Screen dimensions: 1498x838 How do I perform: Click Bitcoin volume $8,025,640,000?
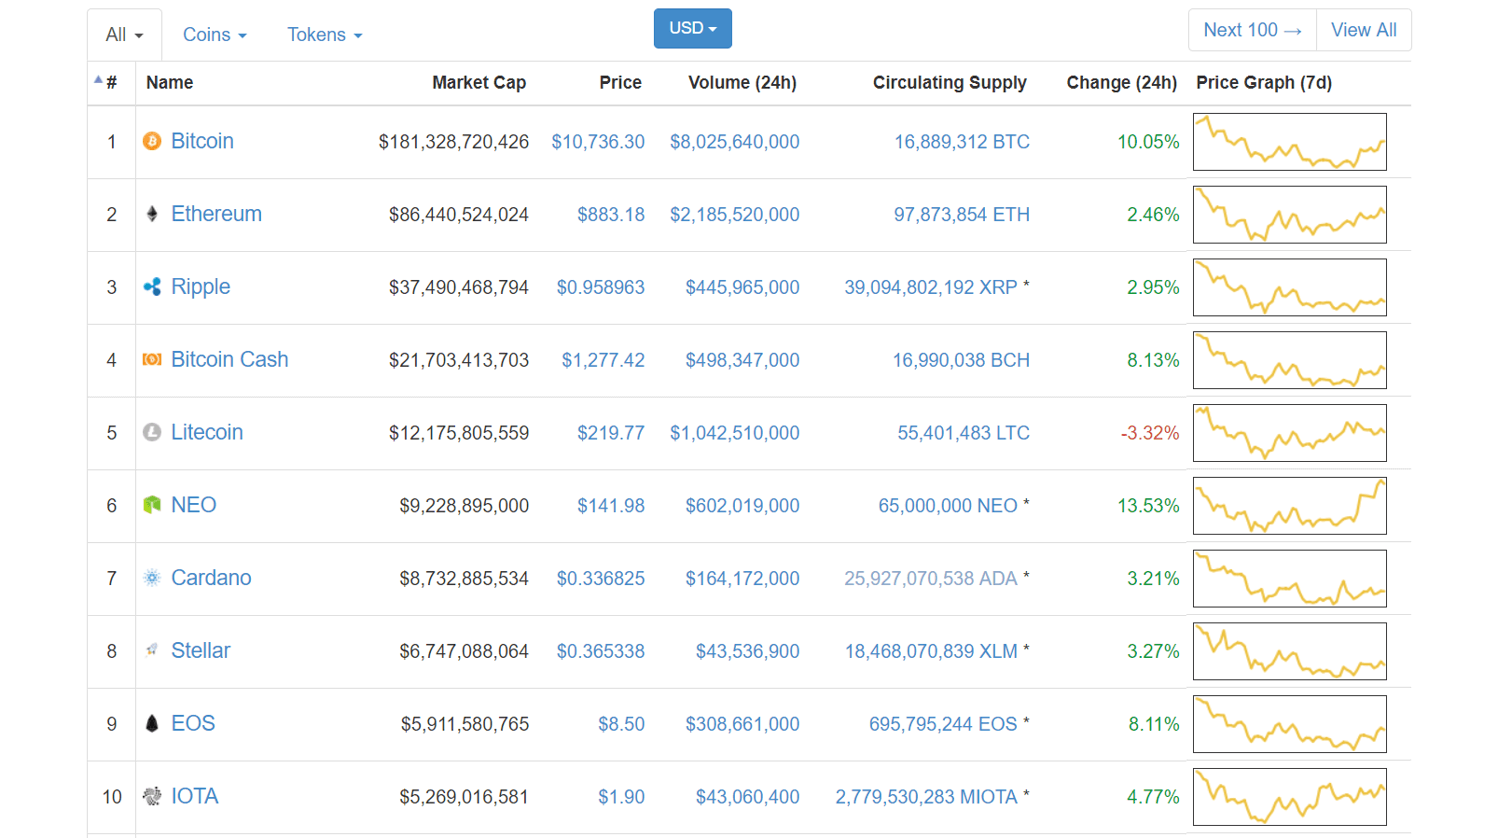click(x=735, y=142)
